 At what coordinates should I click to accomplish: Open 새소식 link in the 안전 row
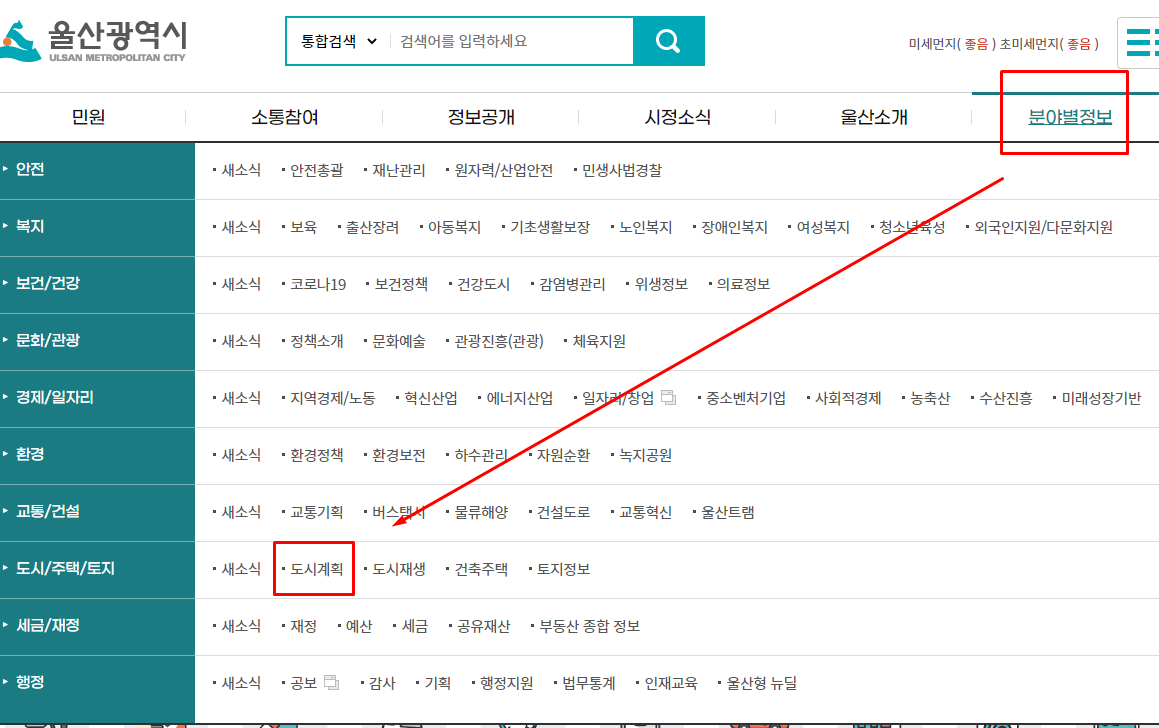pyautogui.click(x=241, y=170)
